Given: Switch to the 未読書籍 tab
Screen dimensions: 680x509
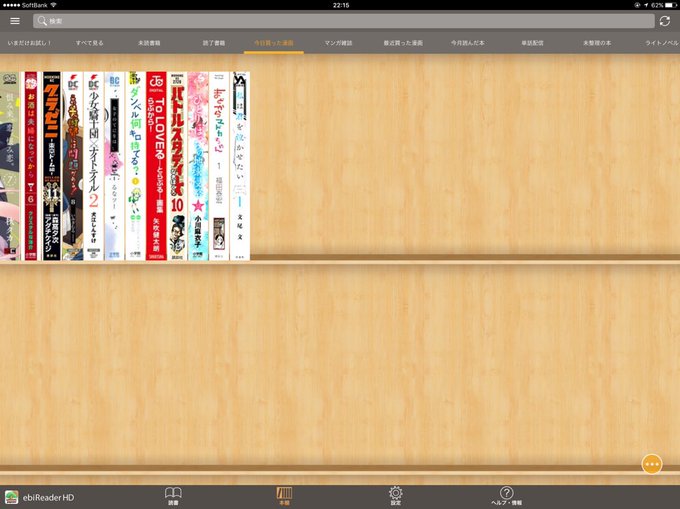Looking at the screenshot, I should pyautogui.click(x=149, y=43).
